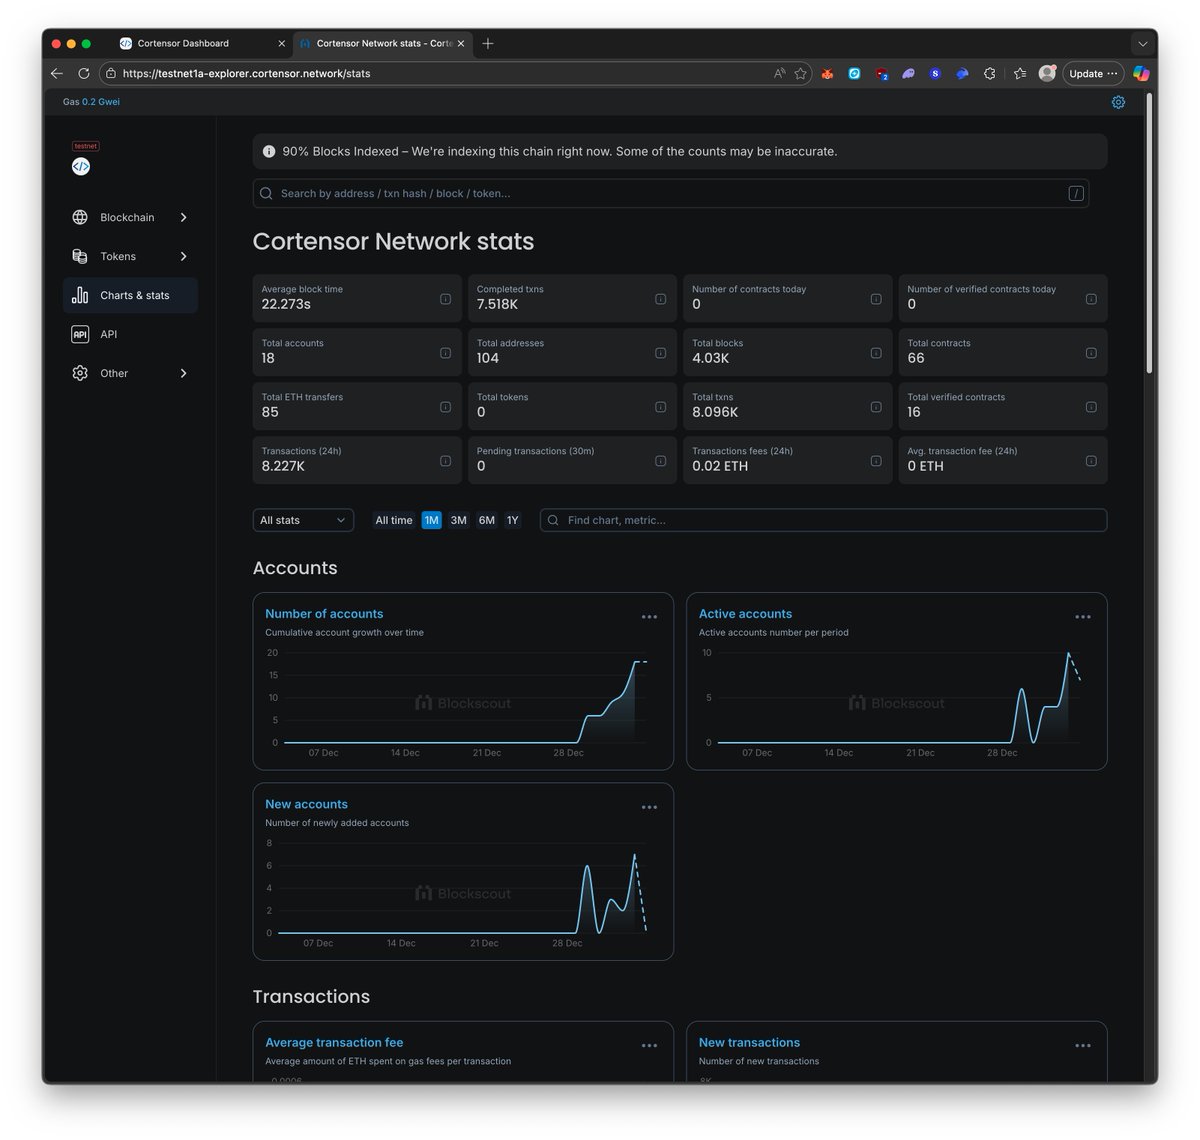Open the Tokens sidebar menu
1200x1140 pixels.
(130, 256)
